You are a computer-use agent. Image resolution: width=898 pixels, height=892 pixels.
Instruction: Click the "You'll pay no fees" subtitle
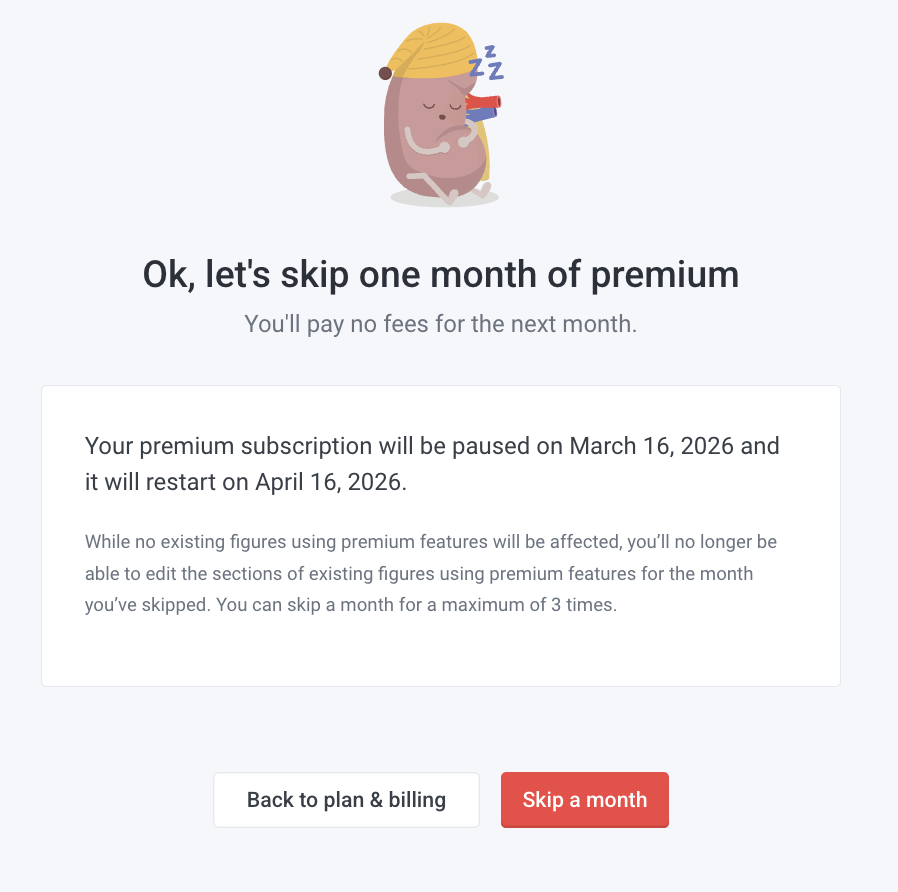tap(440, 324)
